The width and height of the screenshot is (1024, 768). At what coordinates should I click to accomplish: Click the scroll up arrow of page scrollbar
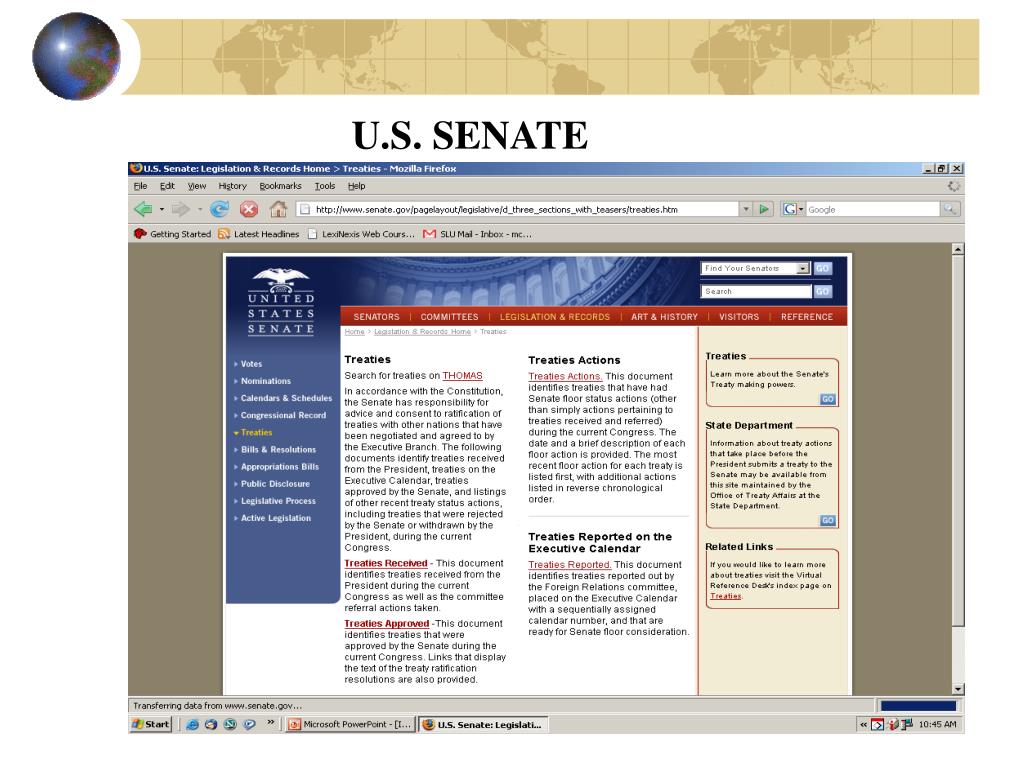point(958,249)
